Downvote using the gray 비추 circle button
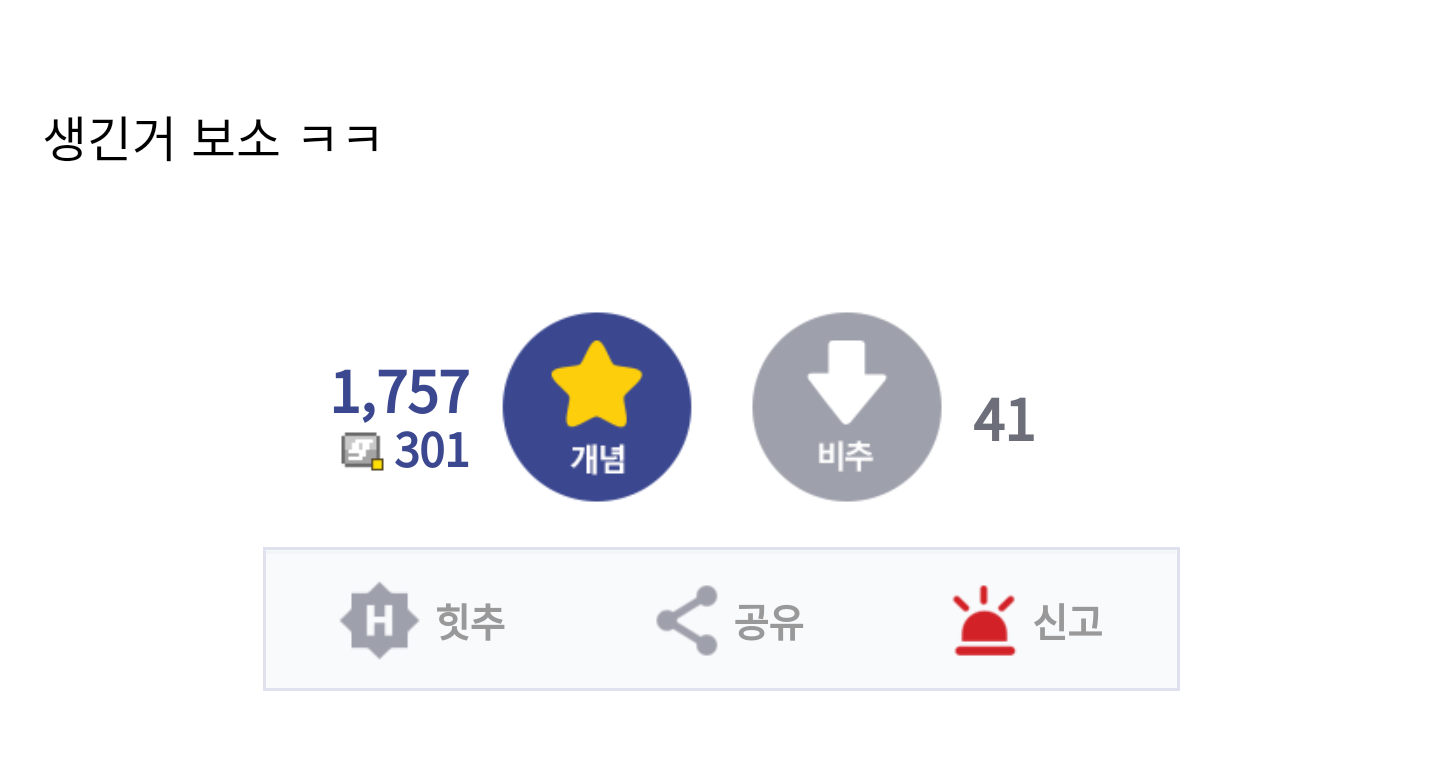 coord(847,407)
